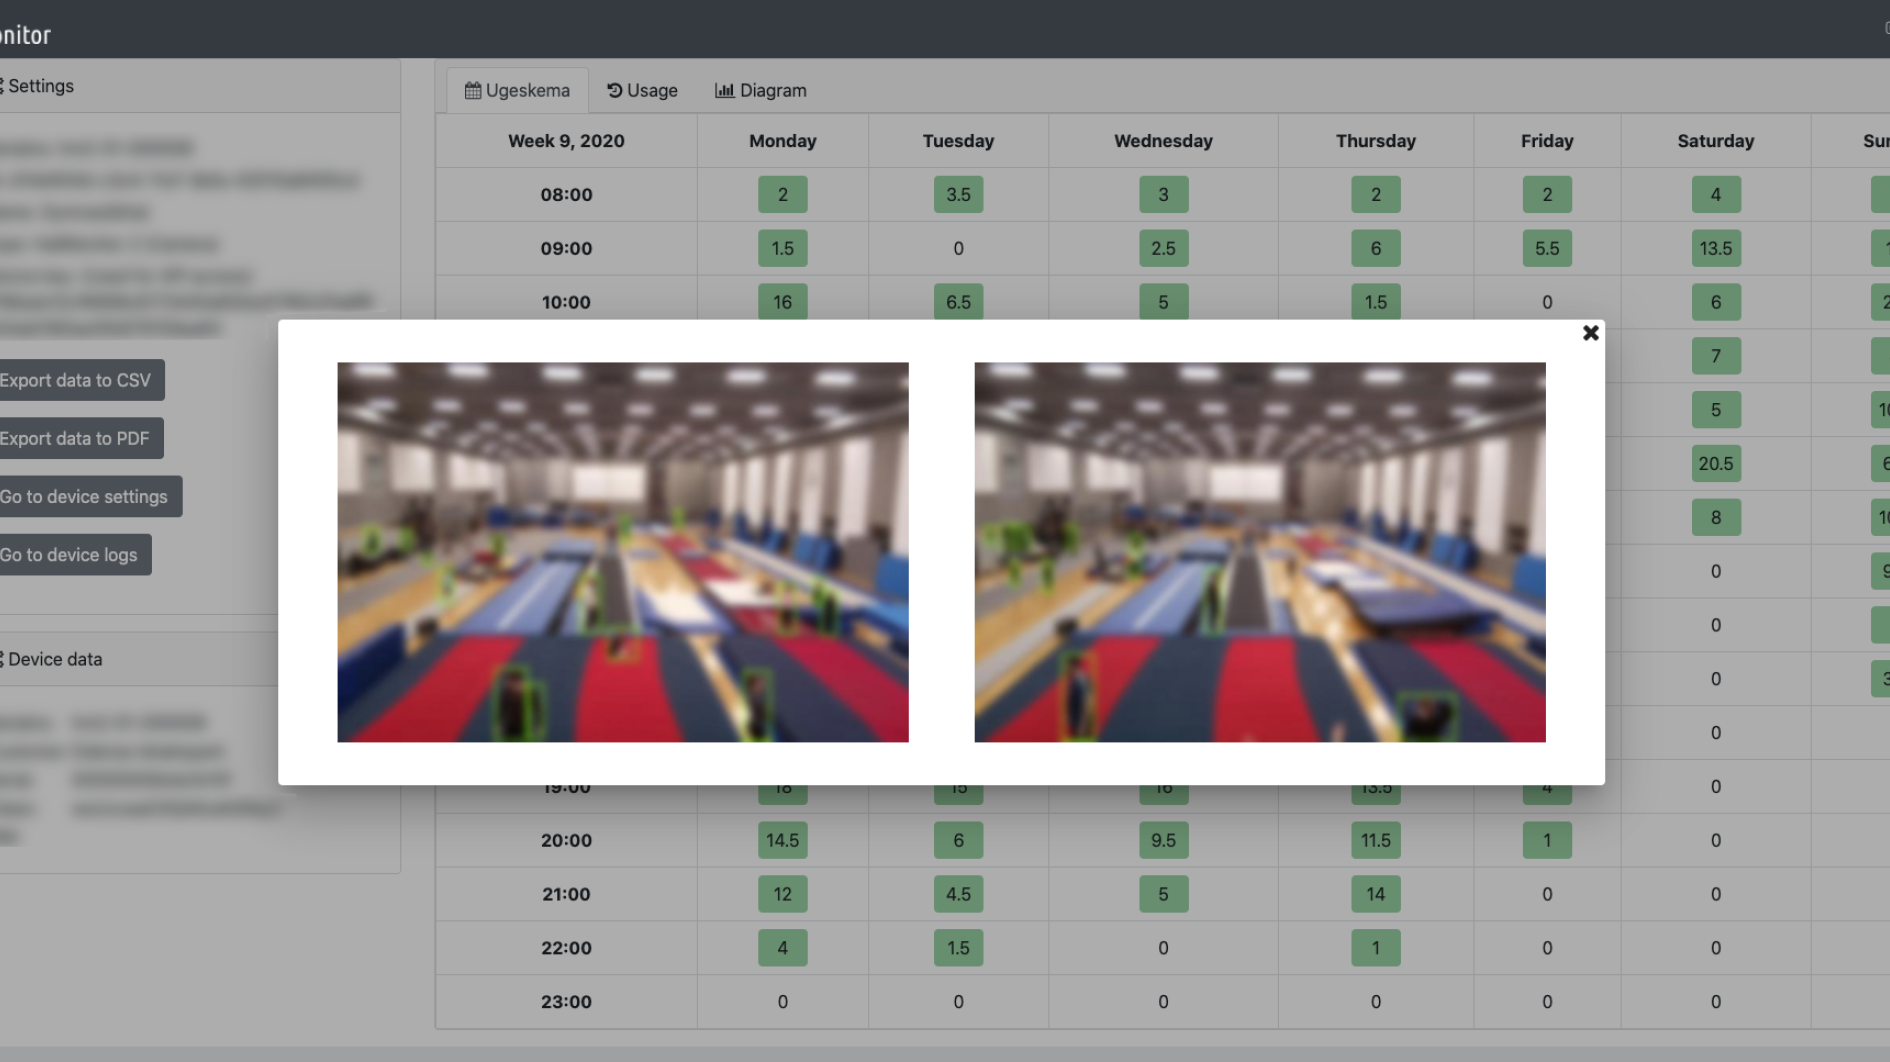Click the Settings panel header
The image size is (1890, 1062).
click(40, 86)
